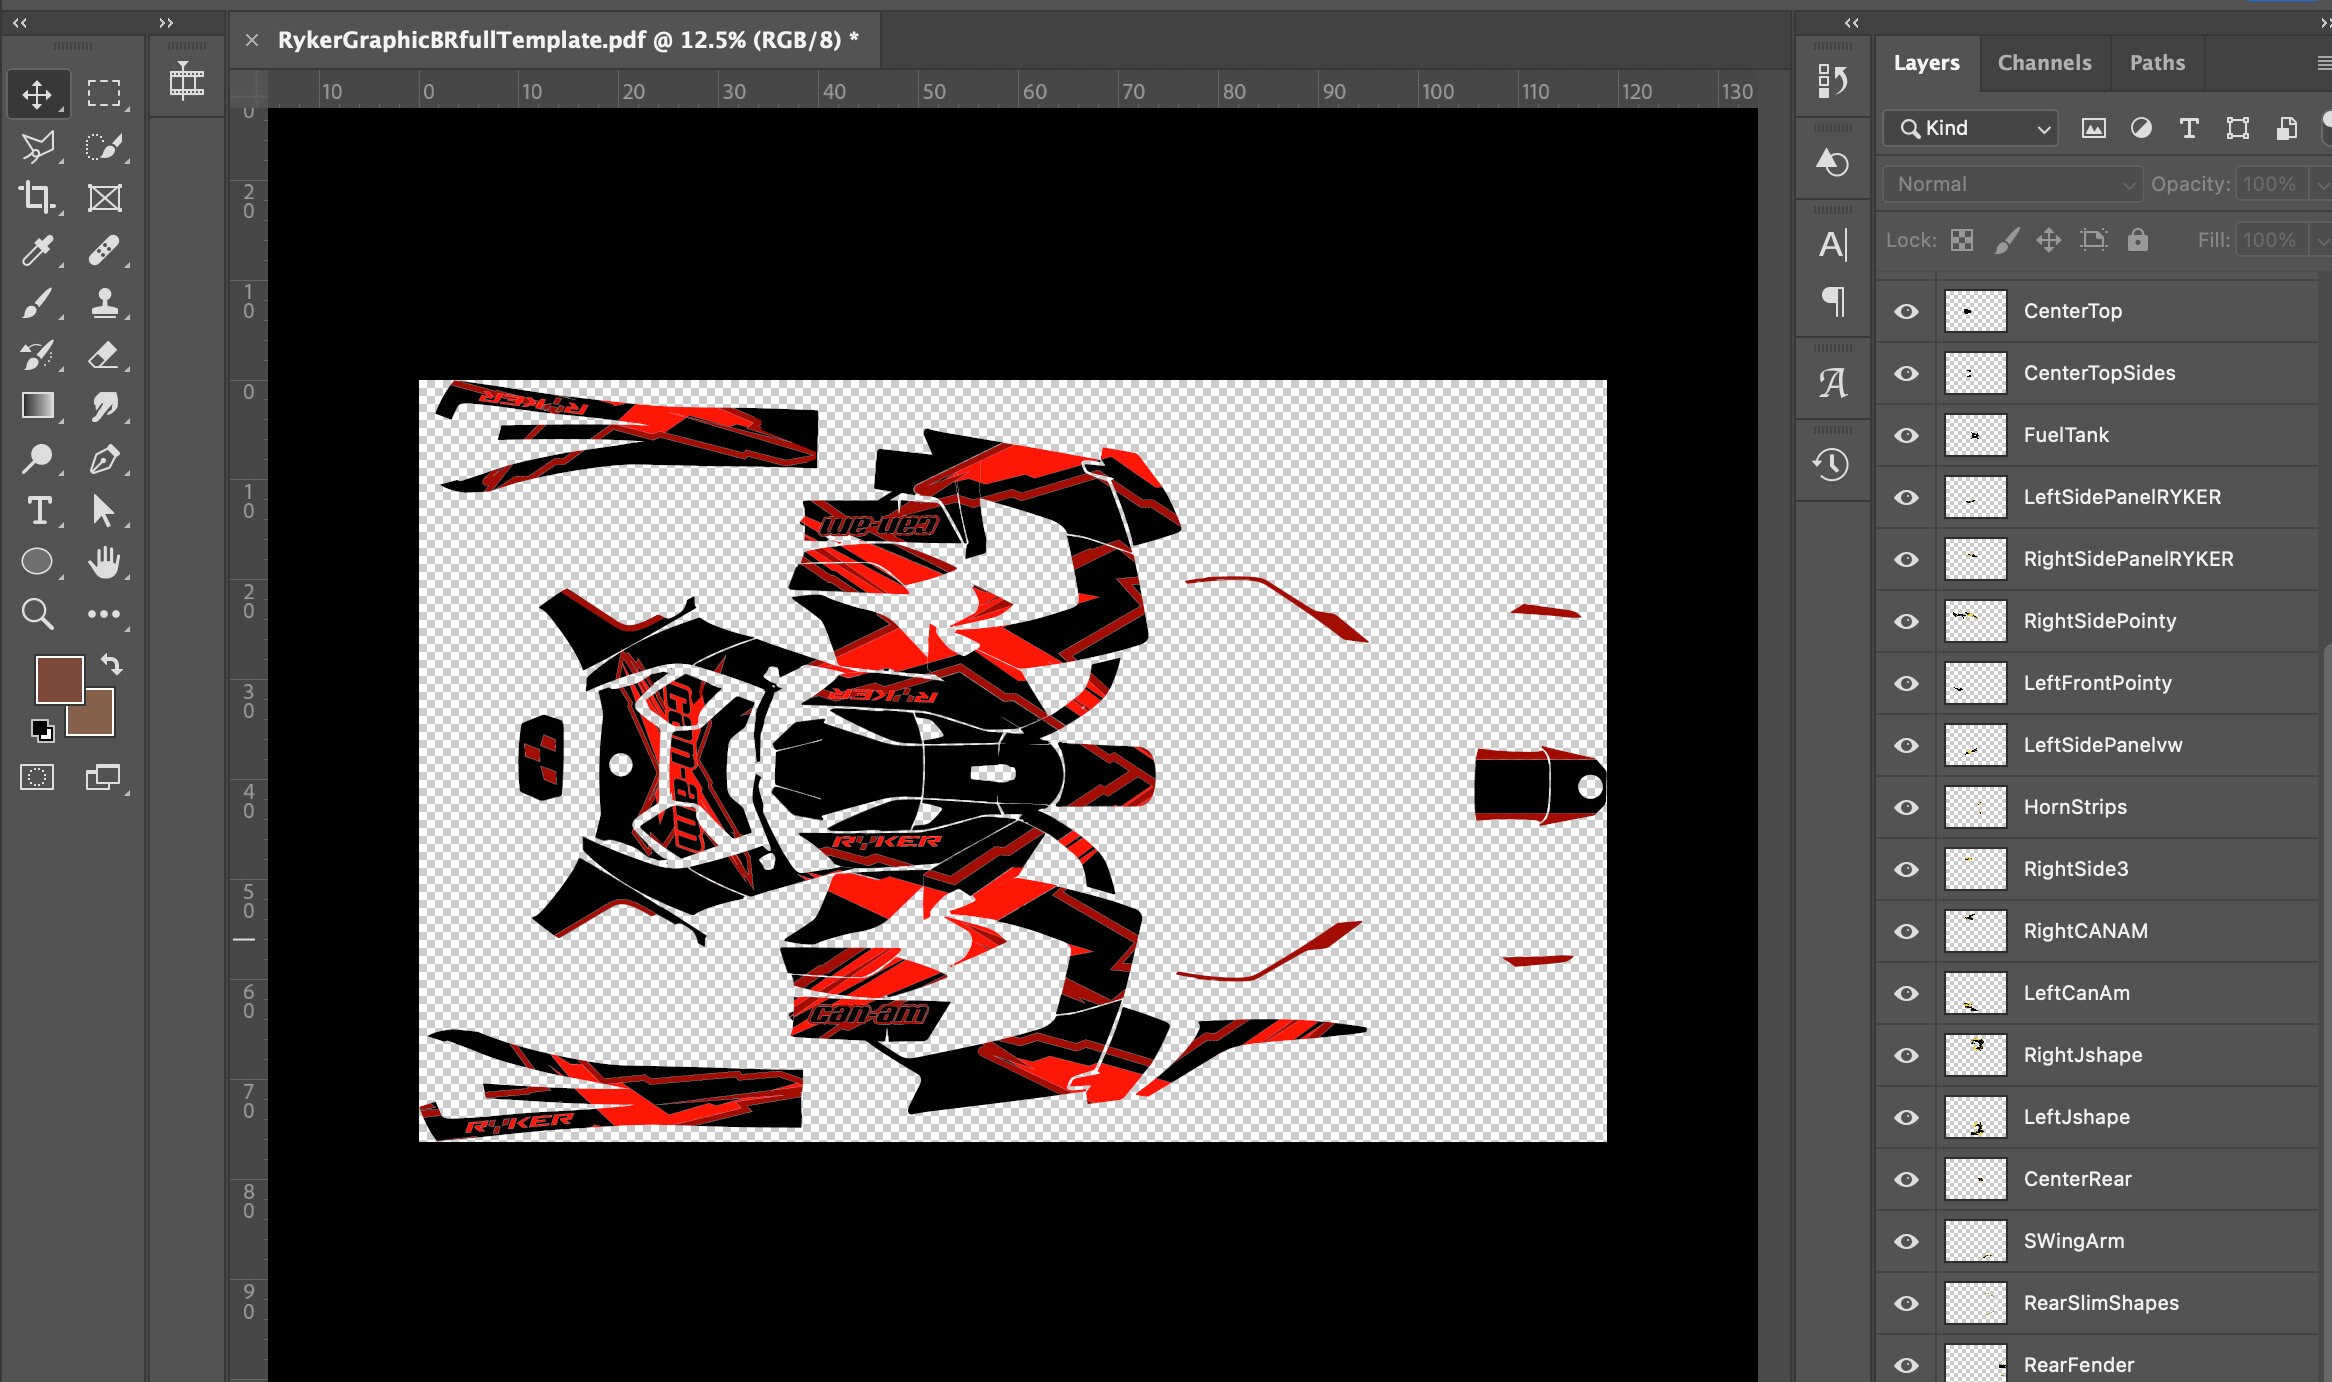
Task: Select the Eyedropper tool
Action: 37,250
